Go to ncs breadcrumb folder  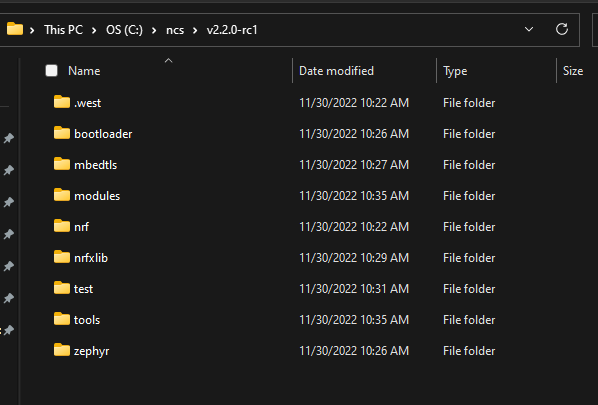[x=175, y=30]
